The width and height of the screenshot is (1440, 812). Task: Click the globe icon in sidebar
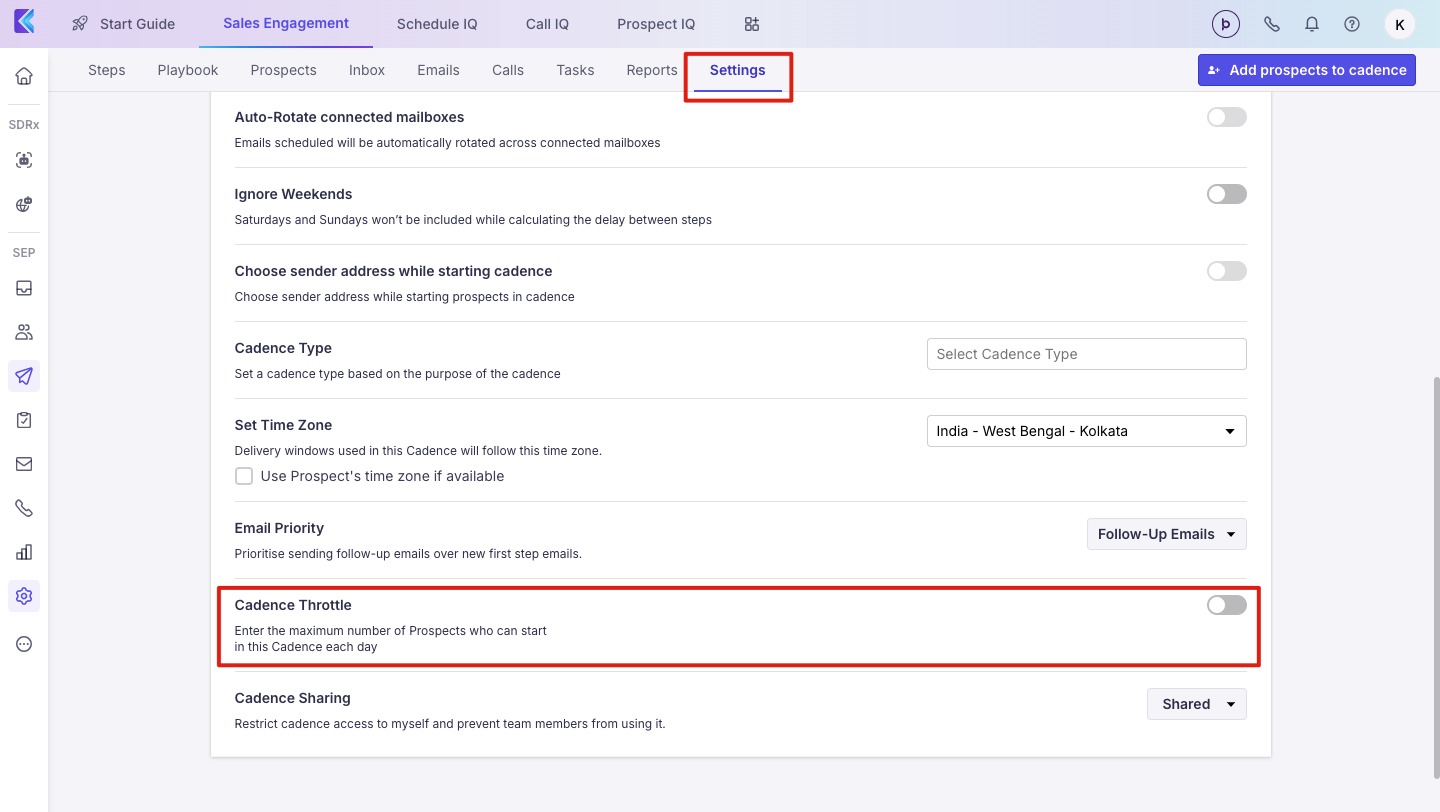(24, 204)
